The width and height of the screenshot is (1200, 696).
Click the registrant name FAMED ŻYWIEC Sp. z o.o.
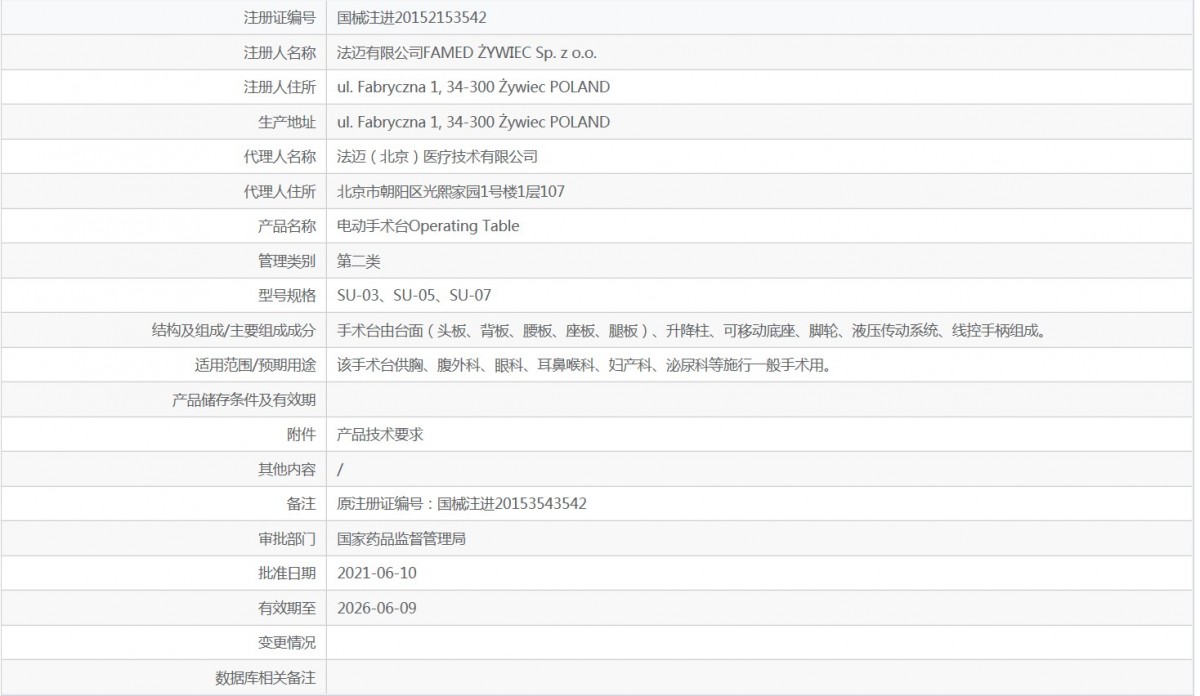point(467,52)
